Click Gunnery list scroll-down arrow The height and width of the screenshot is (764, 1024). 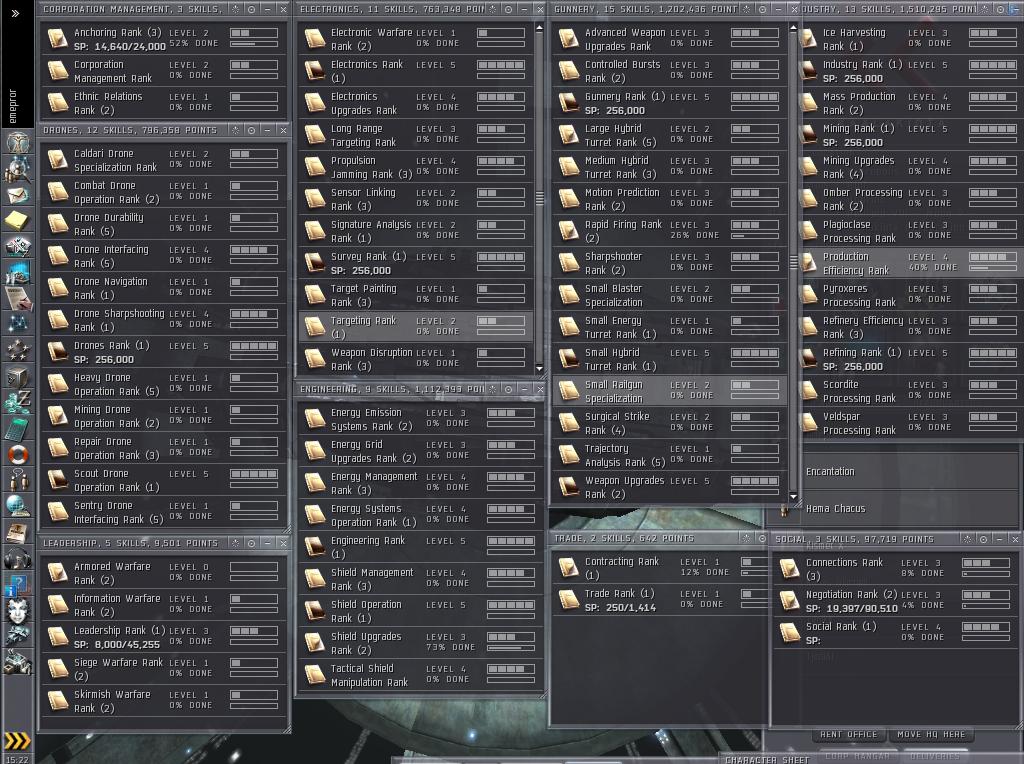click(x=793, y=496)
